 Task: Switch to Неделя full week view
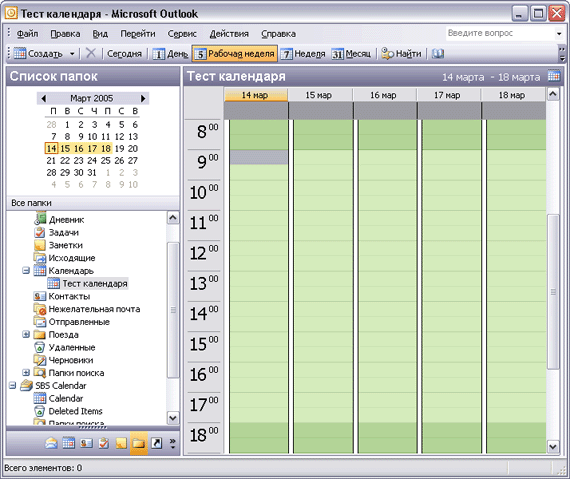coord(303,54)
